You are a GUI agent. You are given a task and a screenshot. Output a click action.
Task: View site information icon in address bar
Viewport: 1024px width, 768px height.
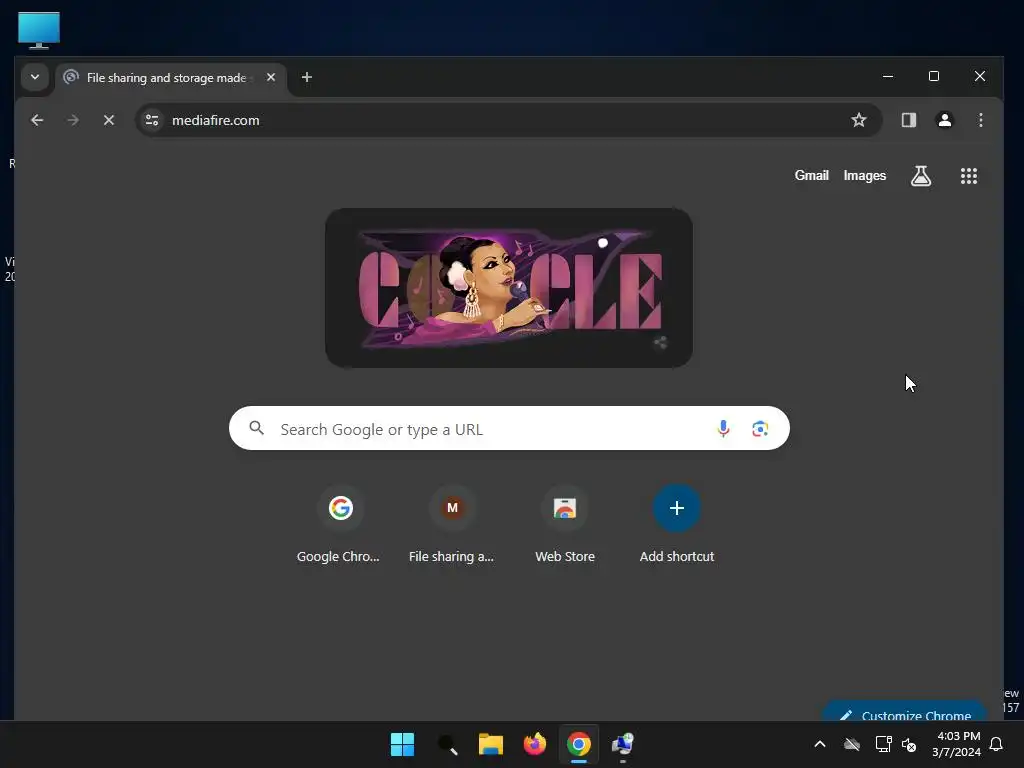(152, 120)
